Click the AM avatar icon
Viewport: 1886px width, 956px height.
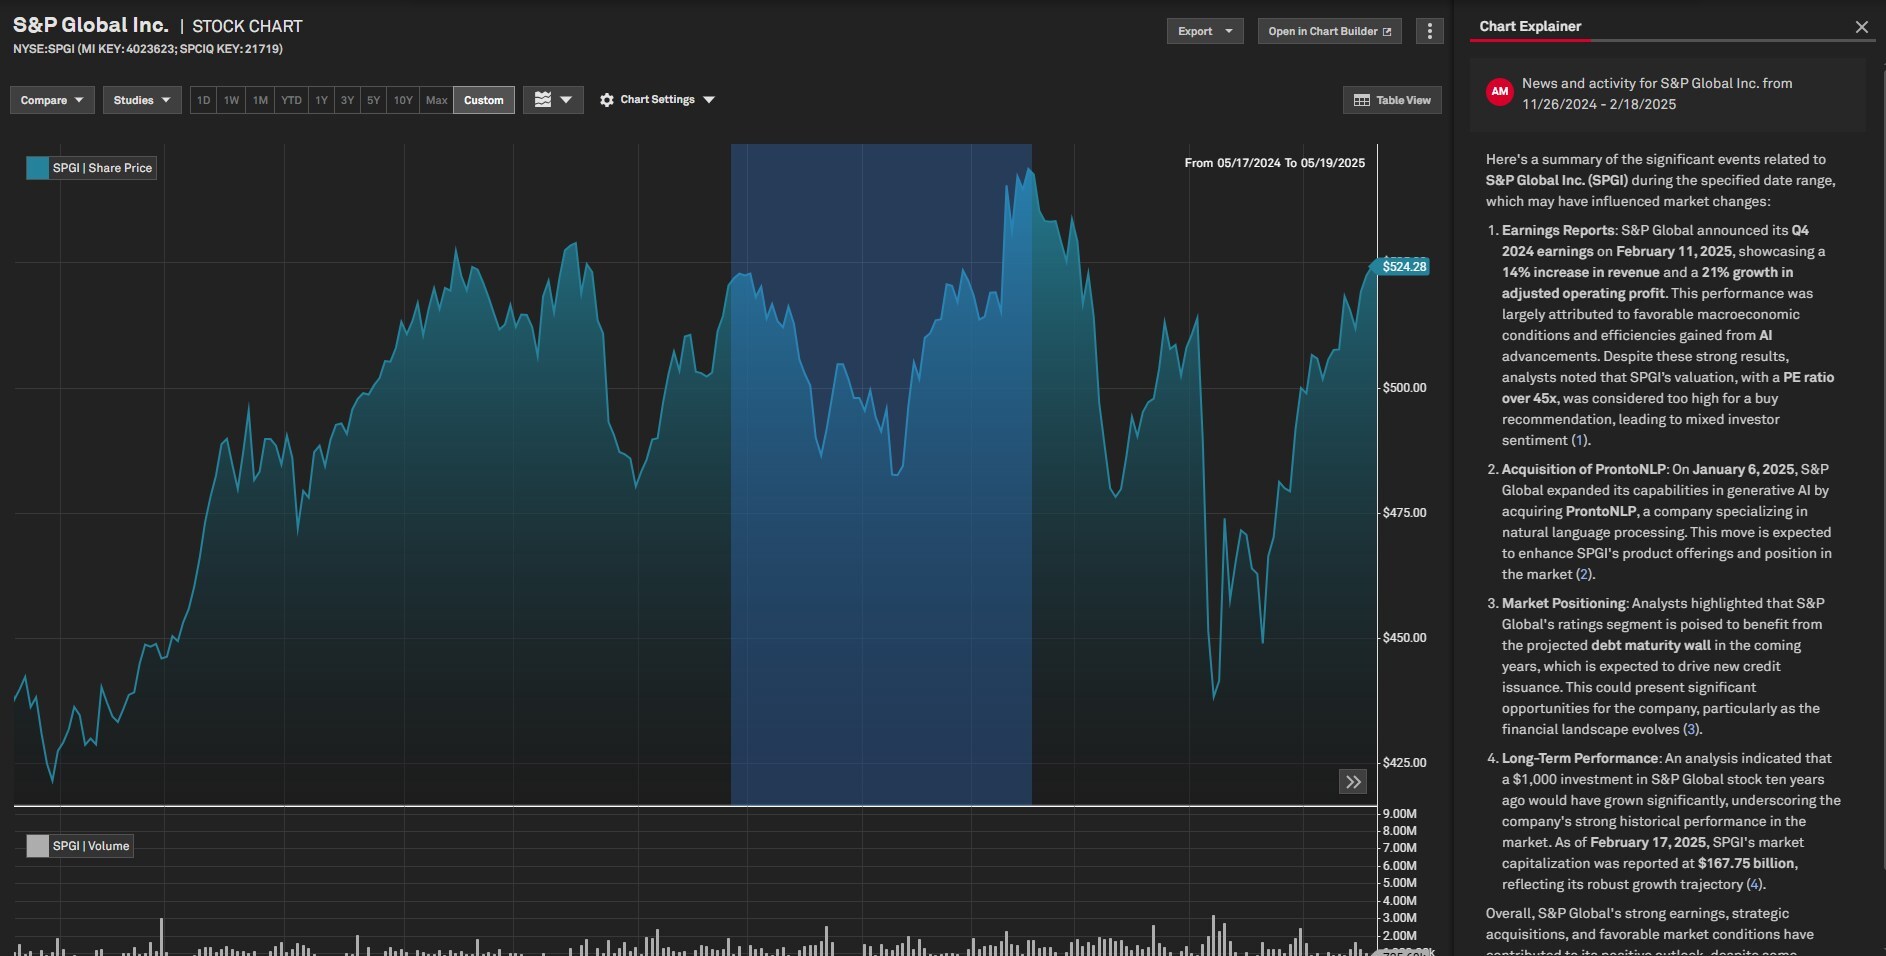tap(1499, 92)
